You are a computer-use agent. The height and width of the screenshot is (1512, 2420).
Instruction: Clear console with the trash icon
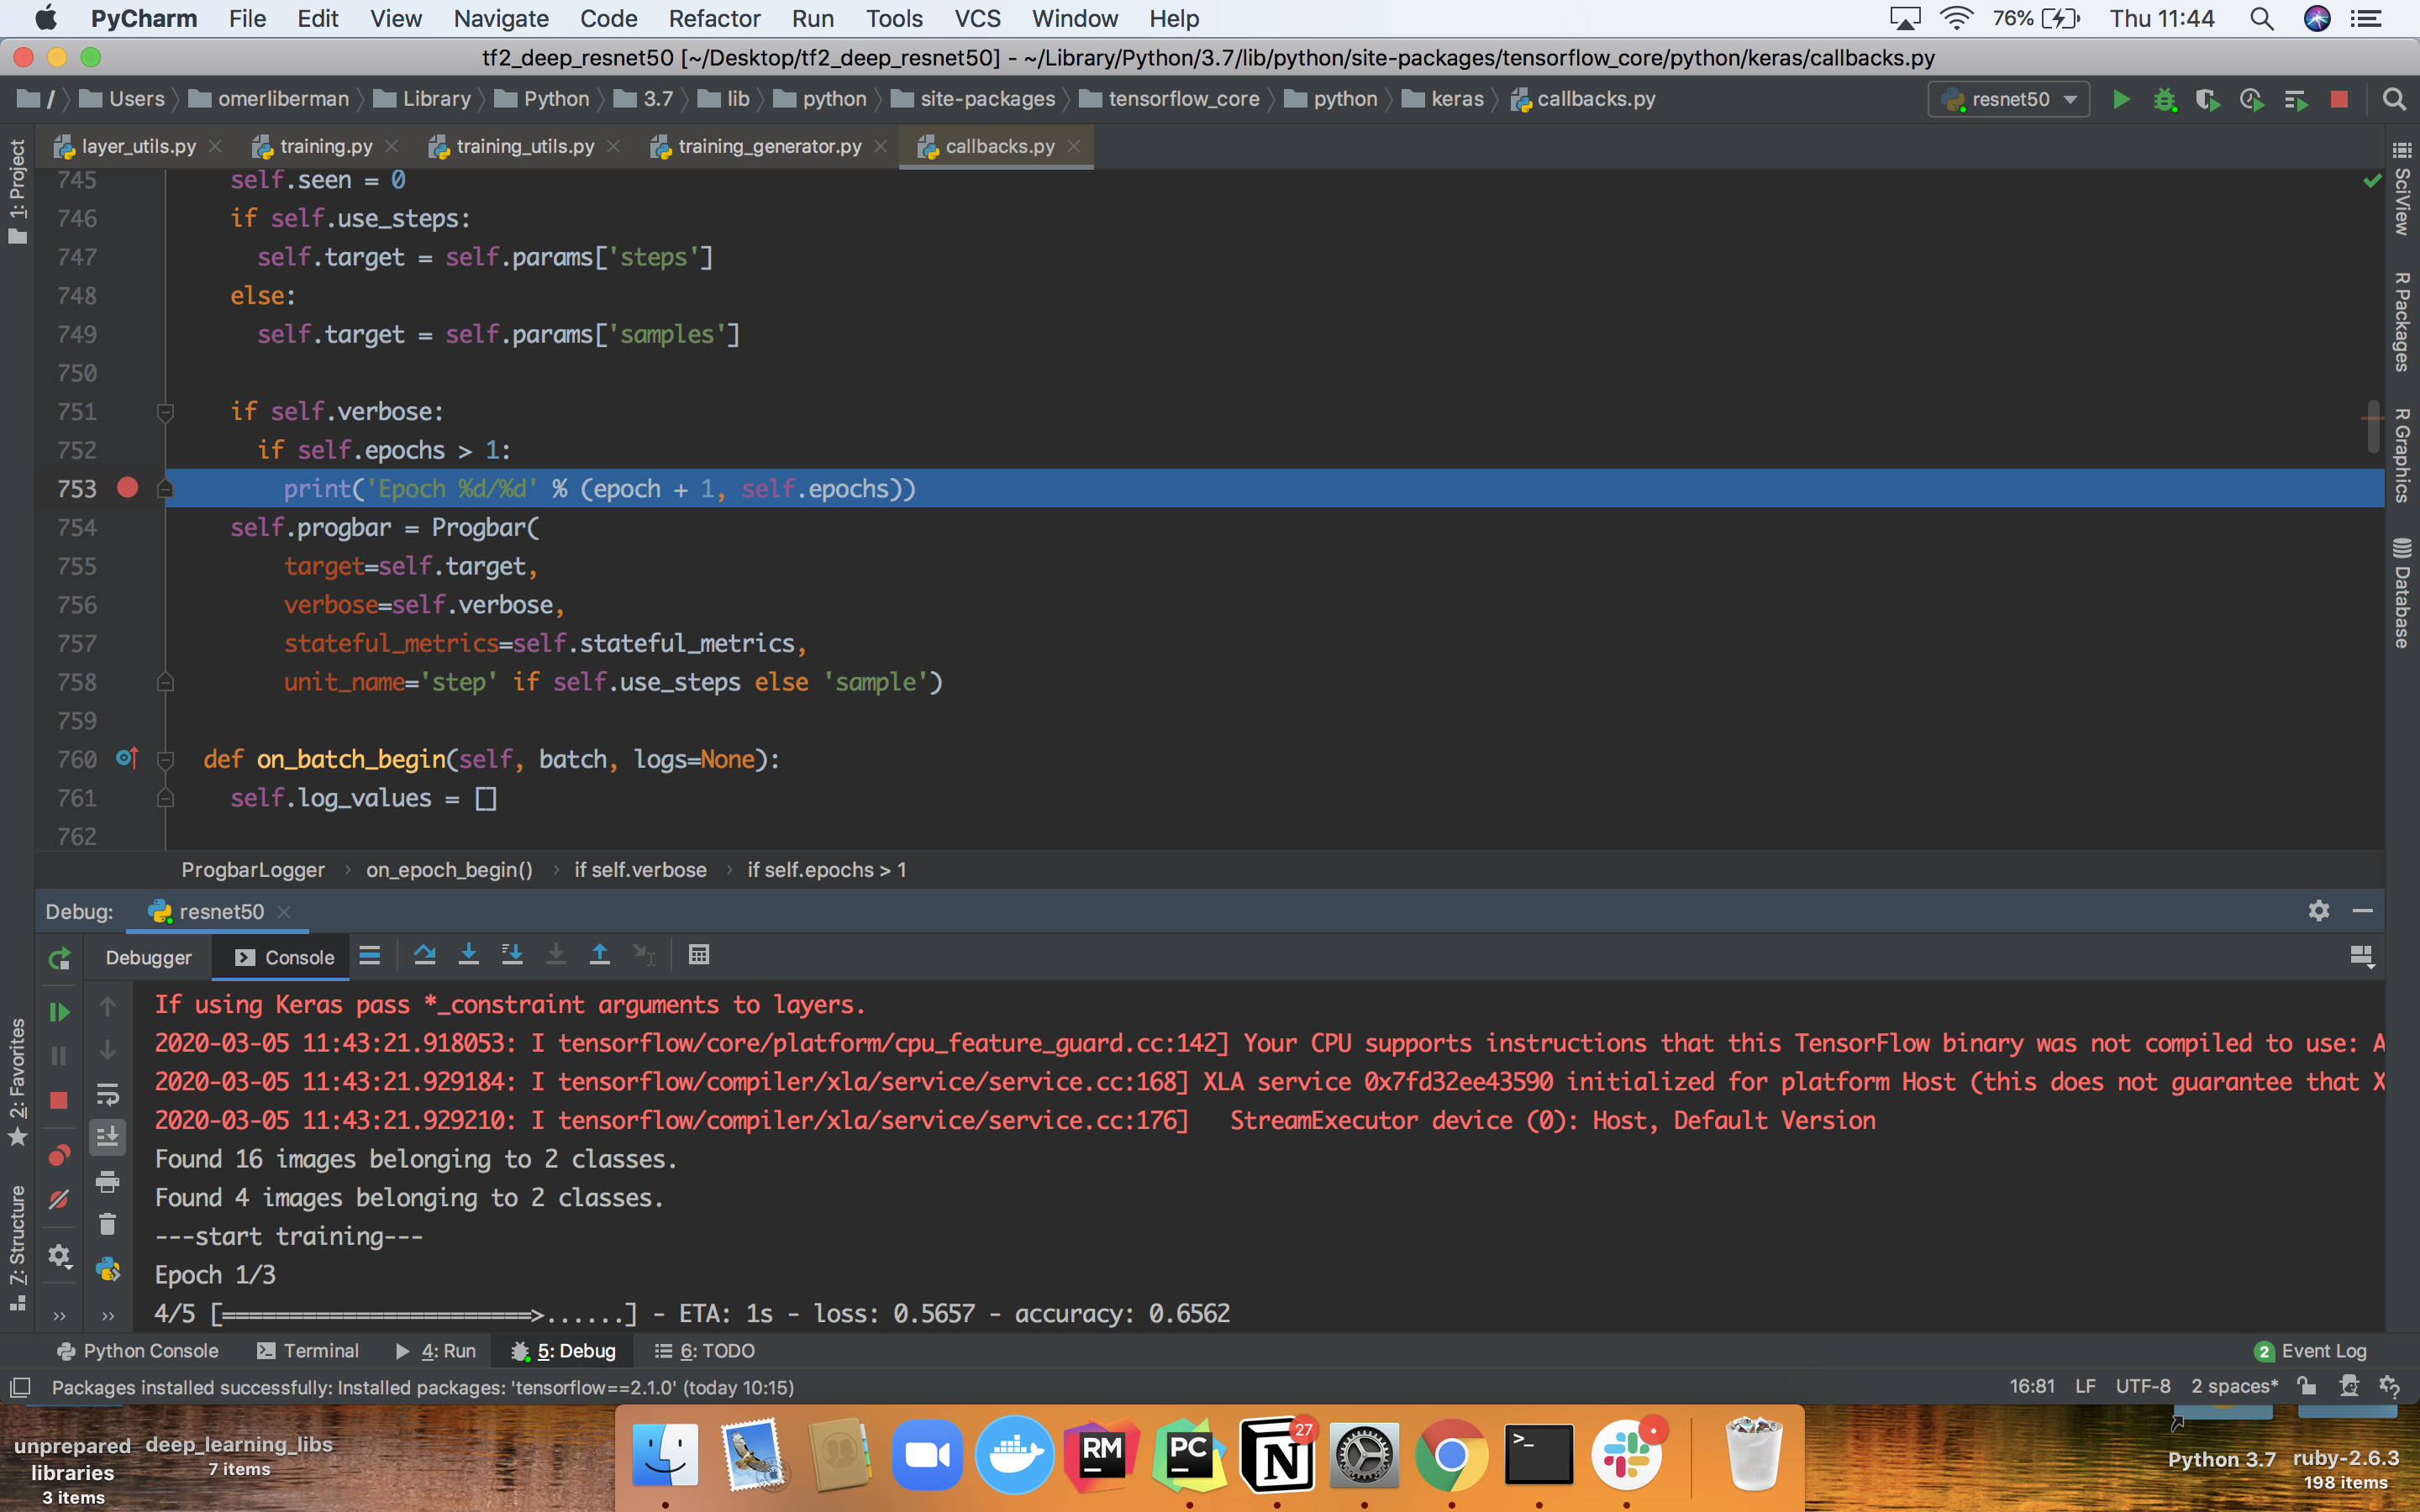point(108,1224)
